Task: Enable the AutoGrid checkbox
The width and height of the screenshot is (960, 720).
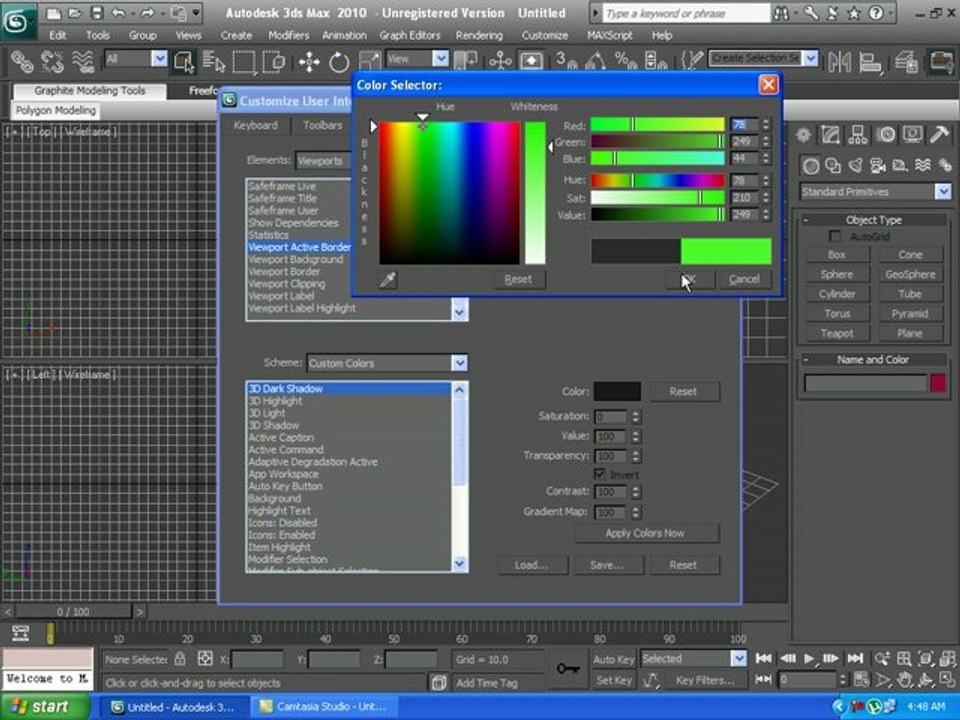Action: pos(834,236)
